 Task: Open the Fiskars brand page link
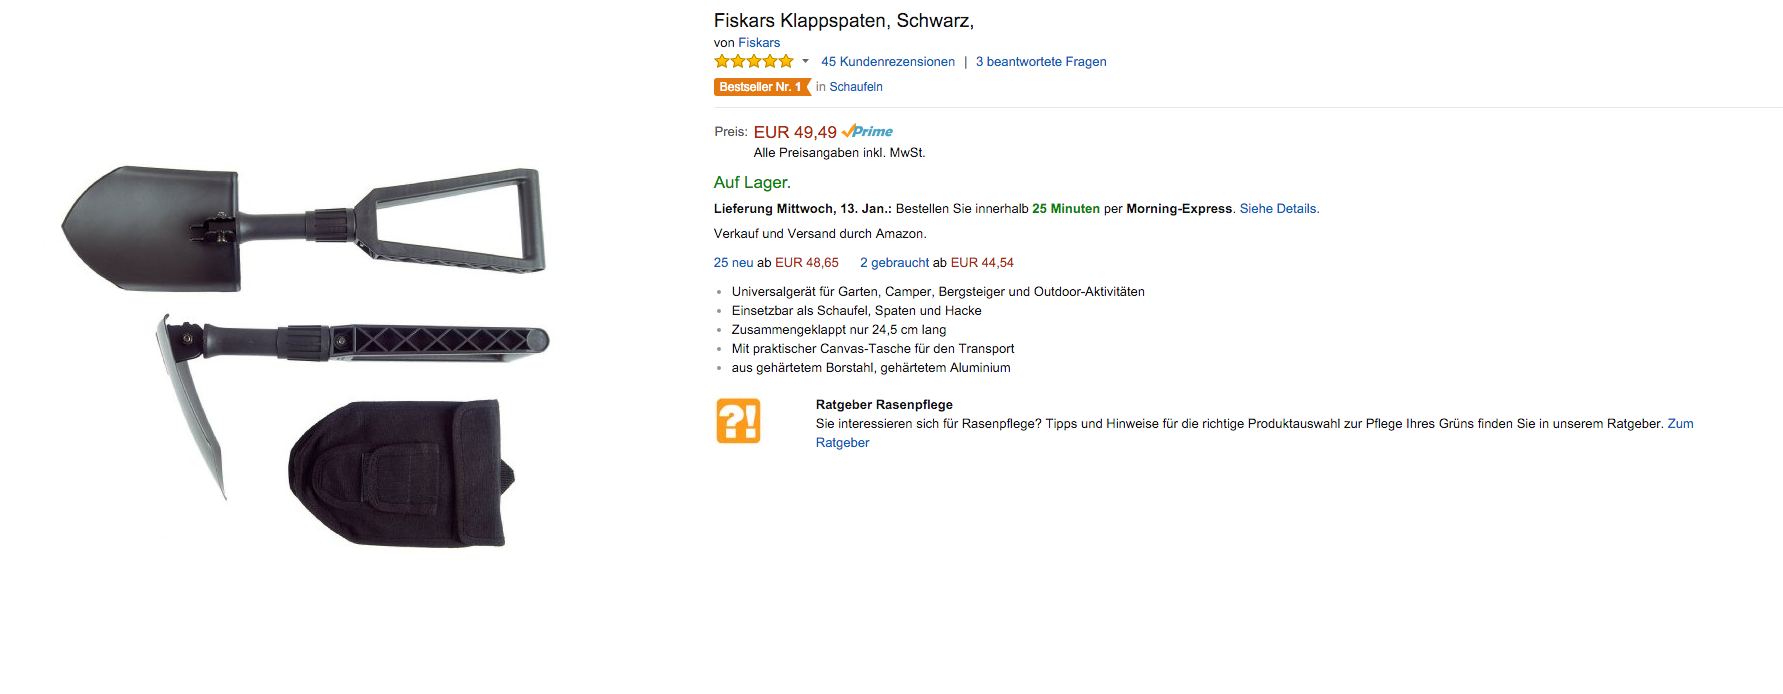pyautogui.click(x=759, y=43)
